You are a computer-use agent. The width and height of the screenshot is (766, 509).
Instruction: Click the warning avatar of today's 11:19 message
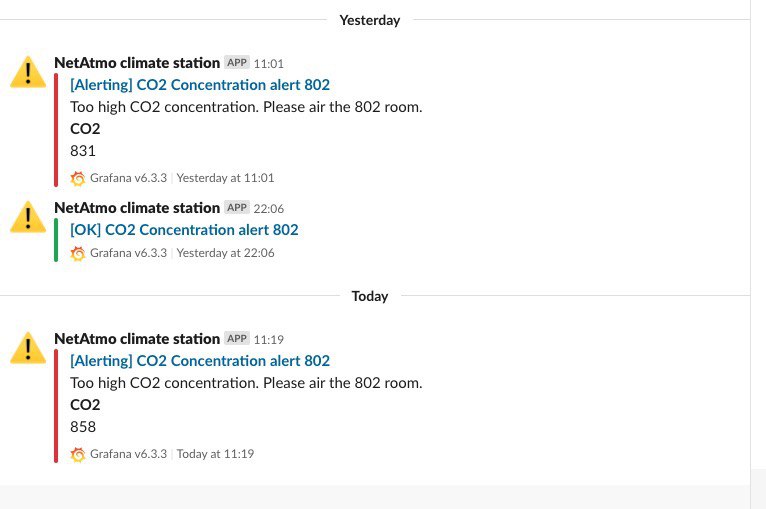pyautogui.click(x=28, y=348)
